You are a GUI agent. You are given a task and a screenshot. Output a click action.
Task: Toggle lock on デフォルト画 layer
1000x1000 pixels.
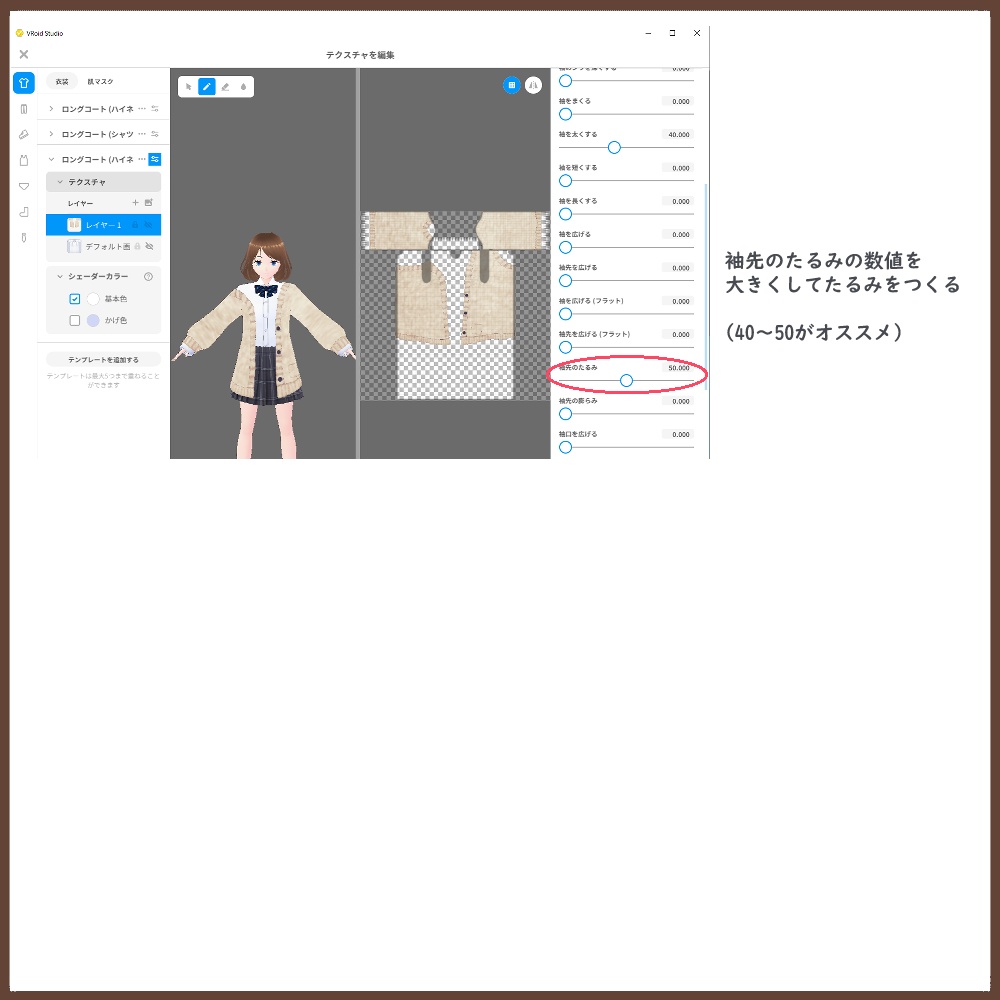click(x=137, y=246)
